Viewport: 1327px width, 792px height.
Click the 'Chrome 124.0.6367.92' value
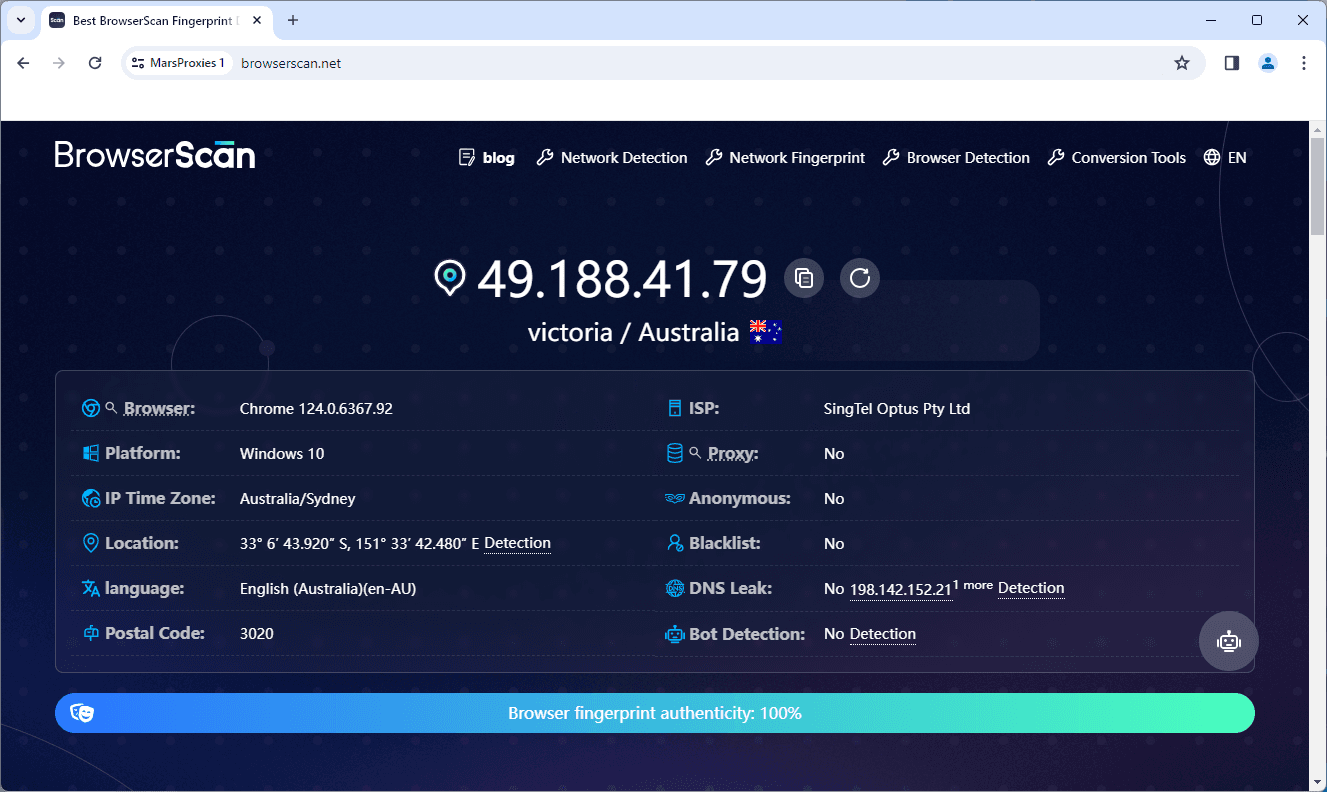(x=316, y=408)
